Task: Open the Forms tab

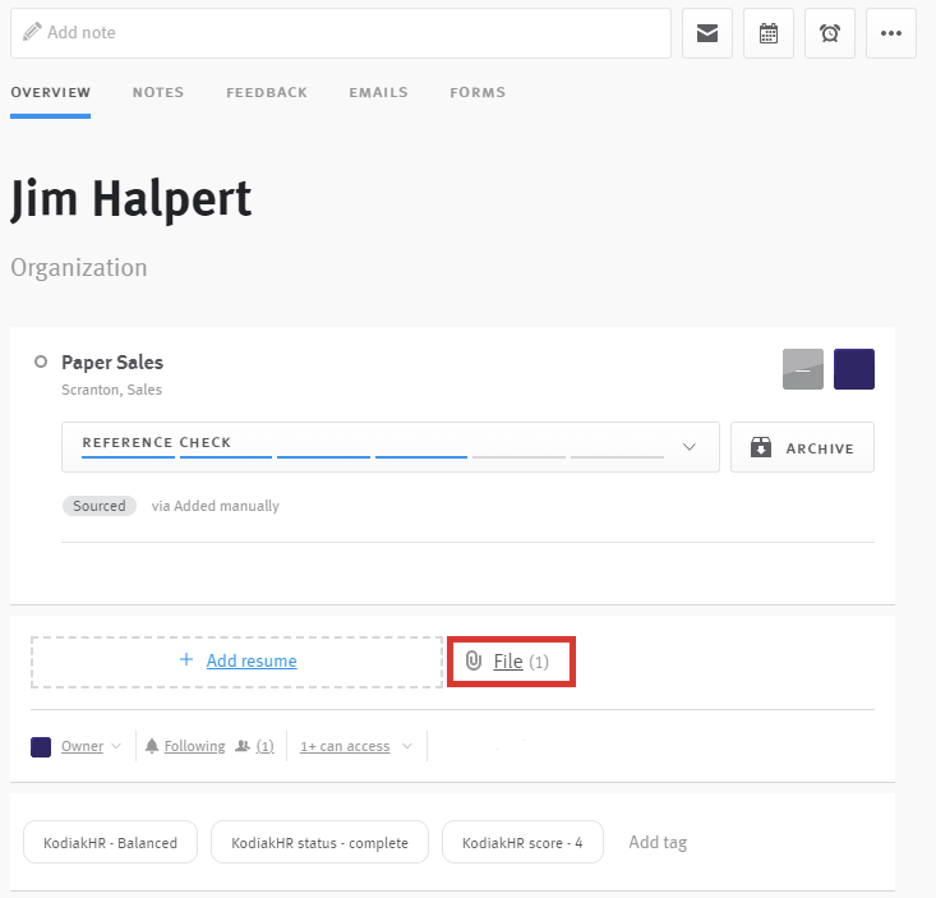Action: pos(478,93)
